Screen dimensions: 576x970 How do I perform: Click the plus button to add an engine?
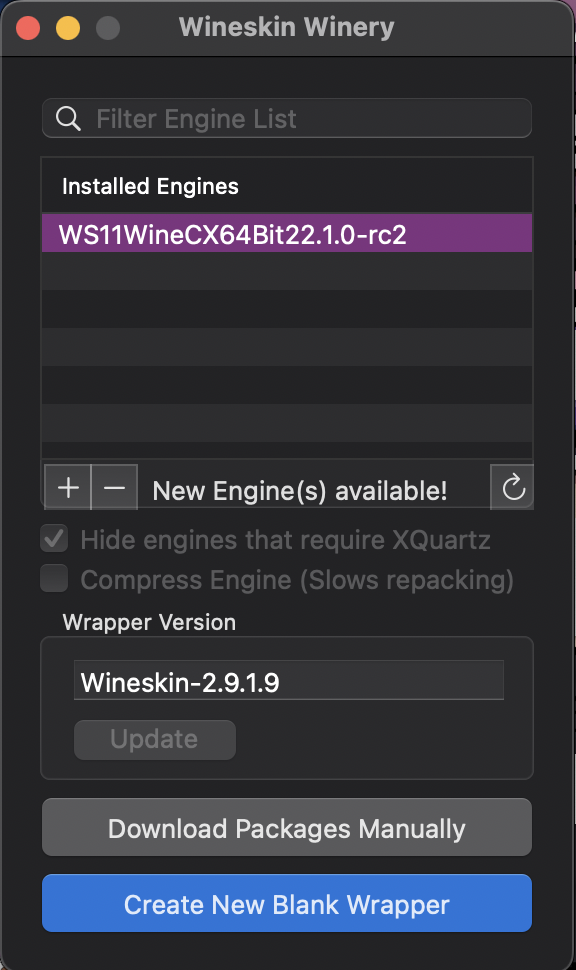(x=68, y=487)
